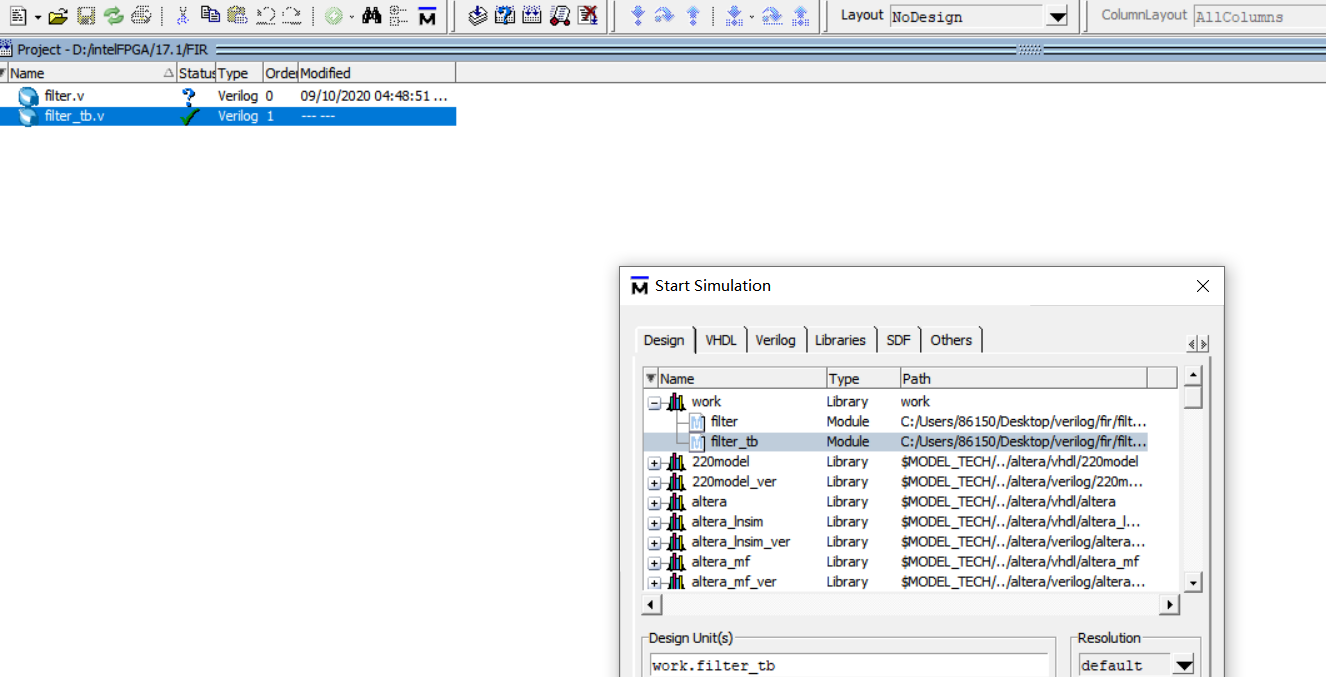This screenshot has height=677, width=1326.
Task: Click the Find binoculars icon
Action: pyautogui.click(x=372, y=16)
